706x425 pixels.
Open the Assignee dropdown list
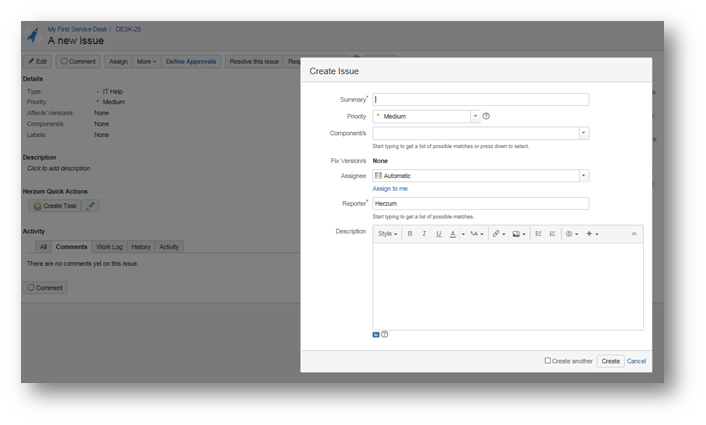[x=583, y=176]
